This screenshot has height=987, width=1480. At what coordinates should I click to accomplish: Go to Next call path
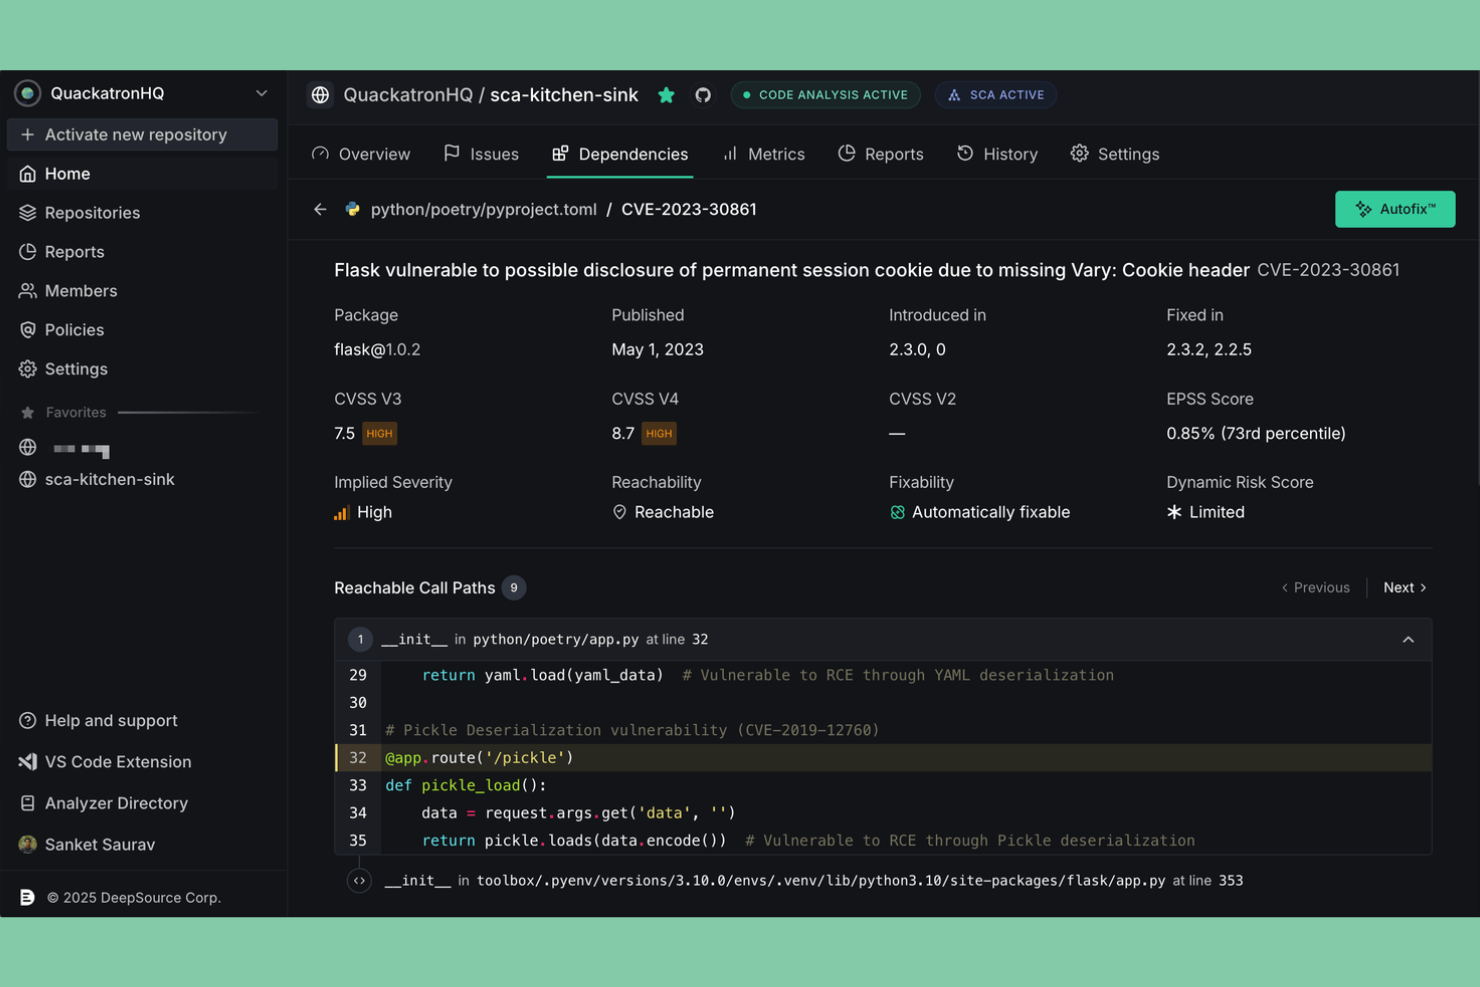click(x=1405, y=587)
